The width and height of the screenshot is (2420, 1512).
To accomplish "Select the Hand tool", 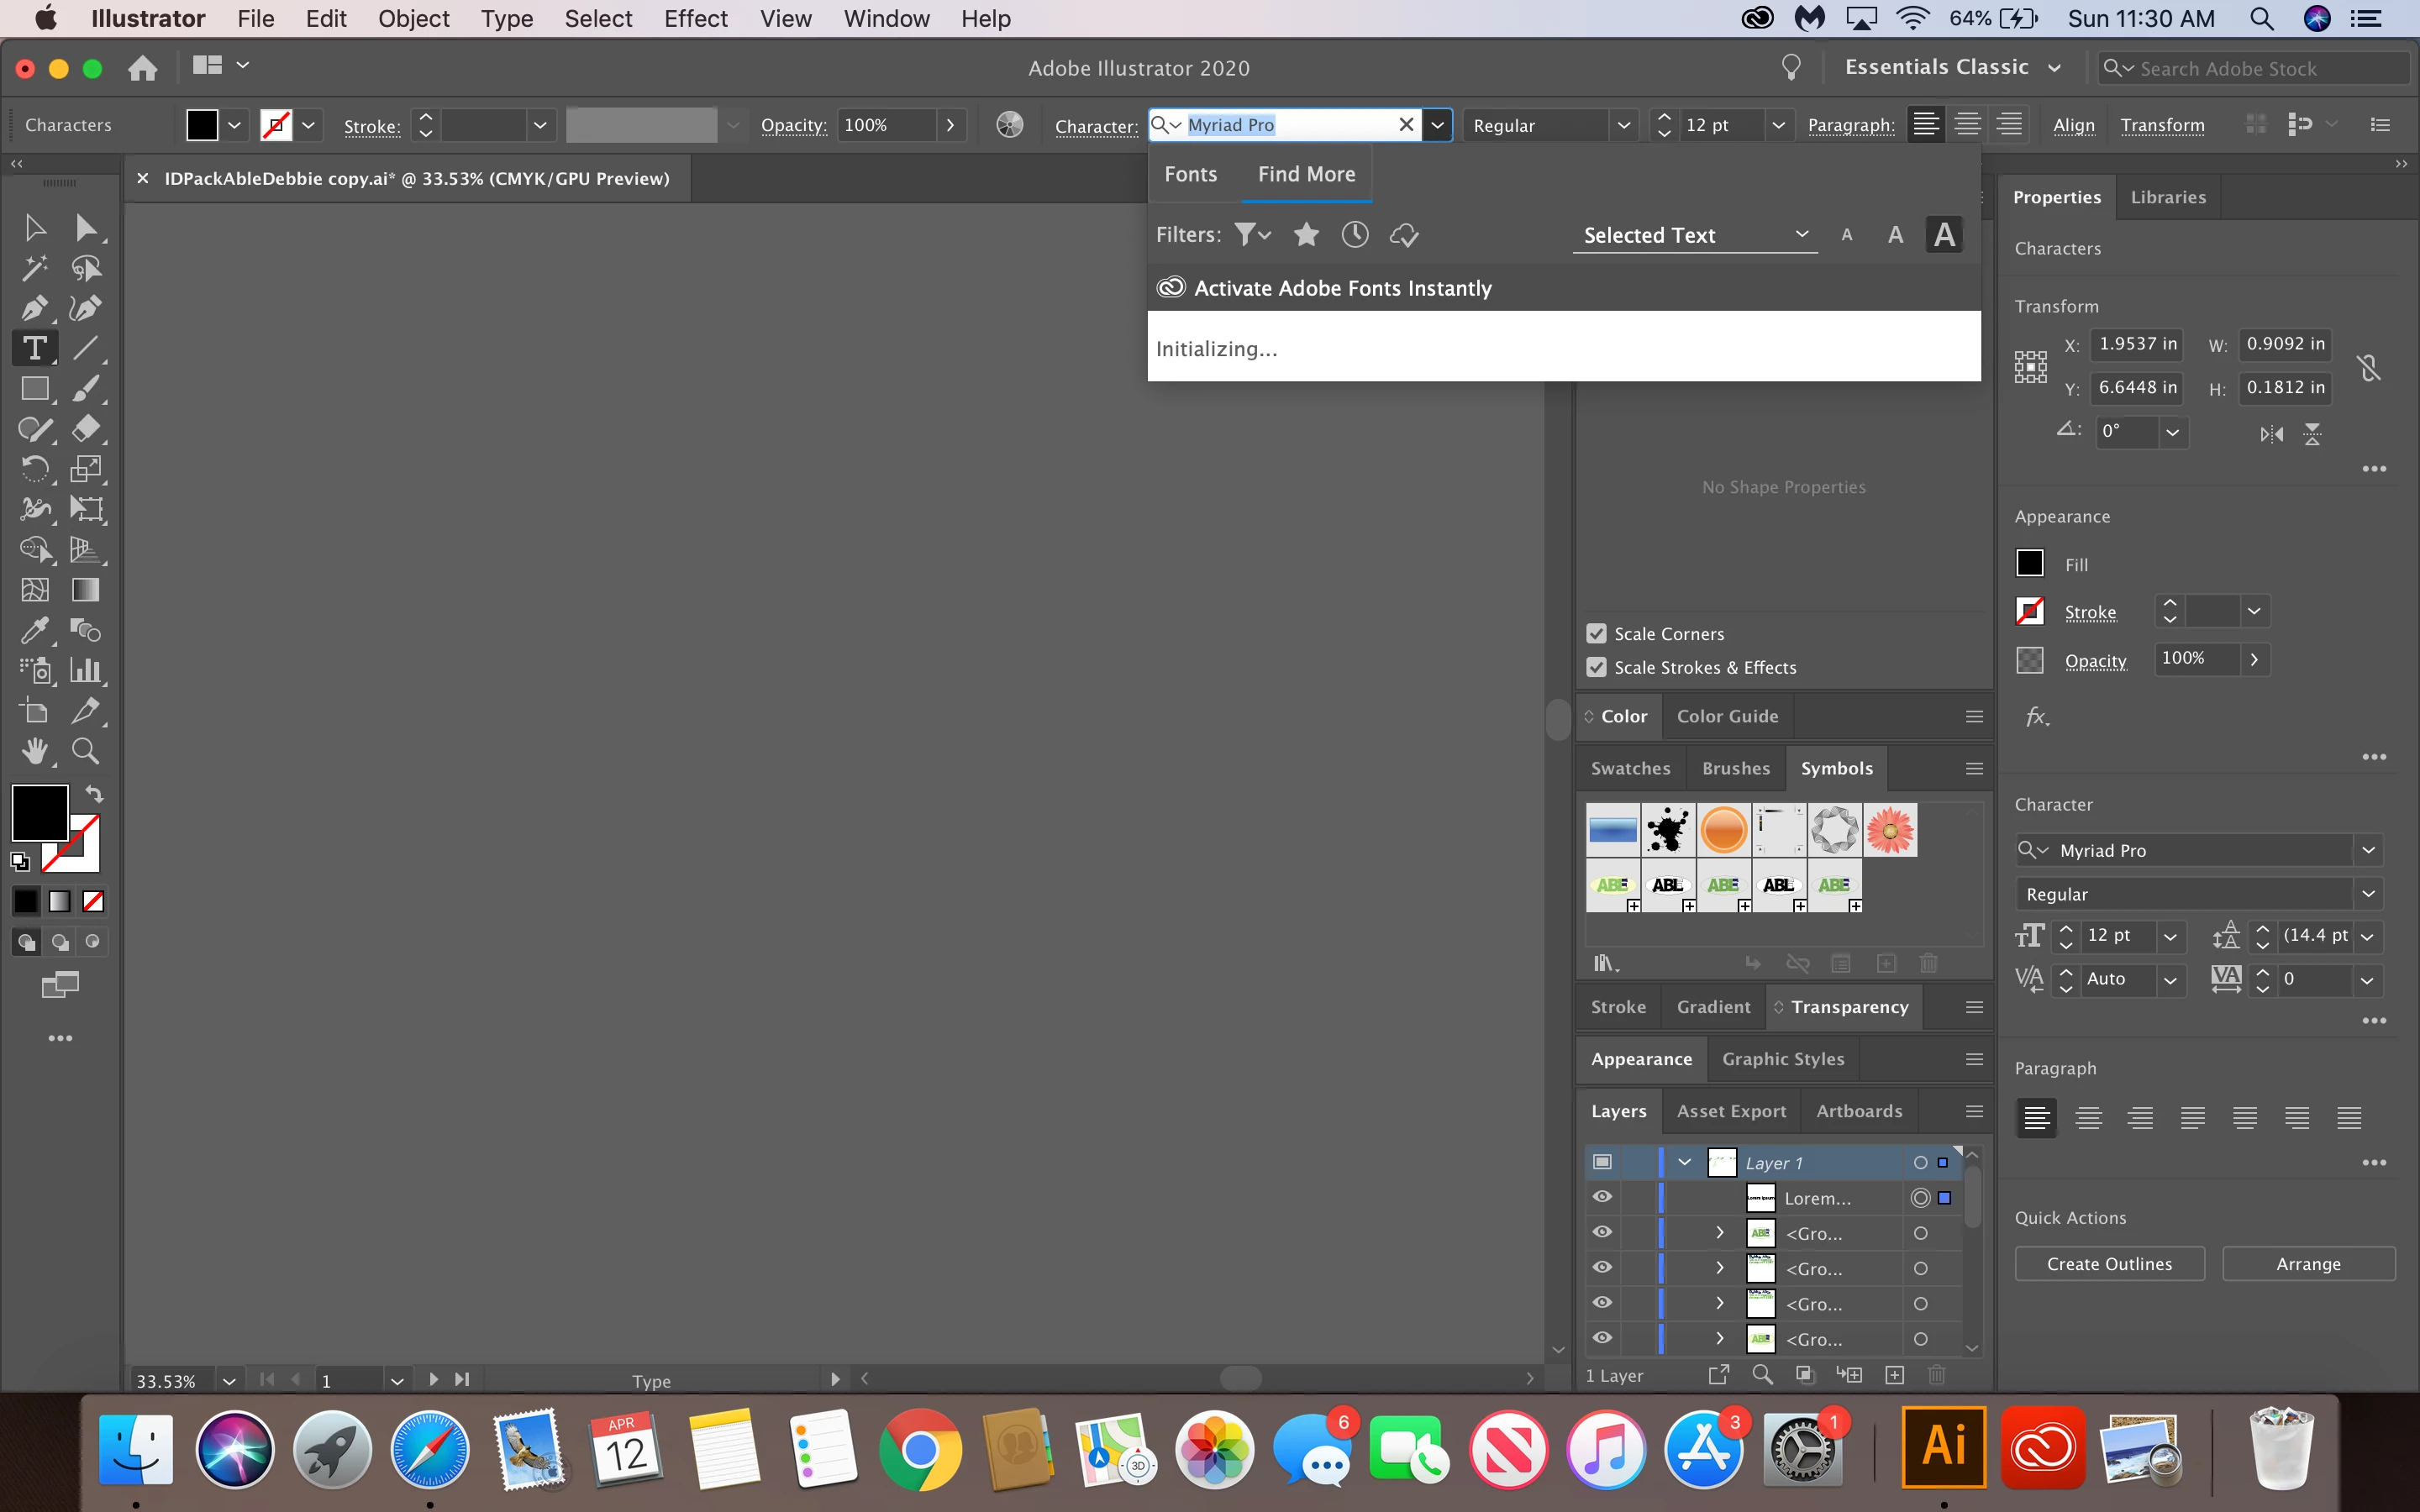I will (x=35, y=751).
